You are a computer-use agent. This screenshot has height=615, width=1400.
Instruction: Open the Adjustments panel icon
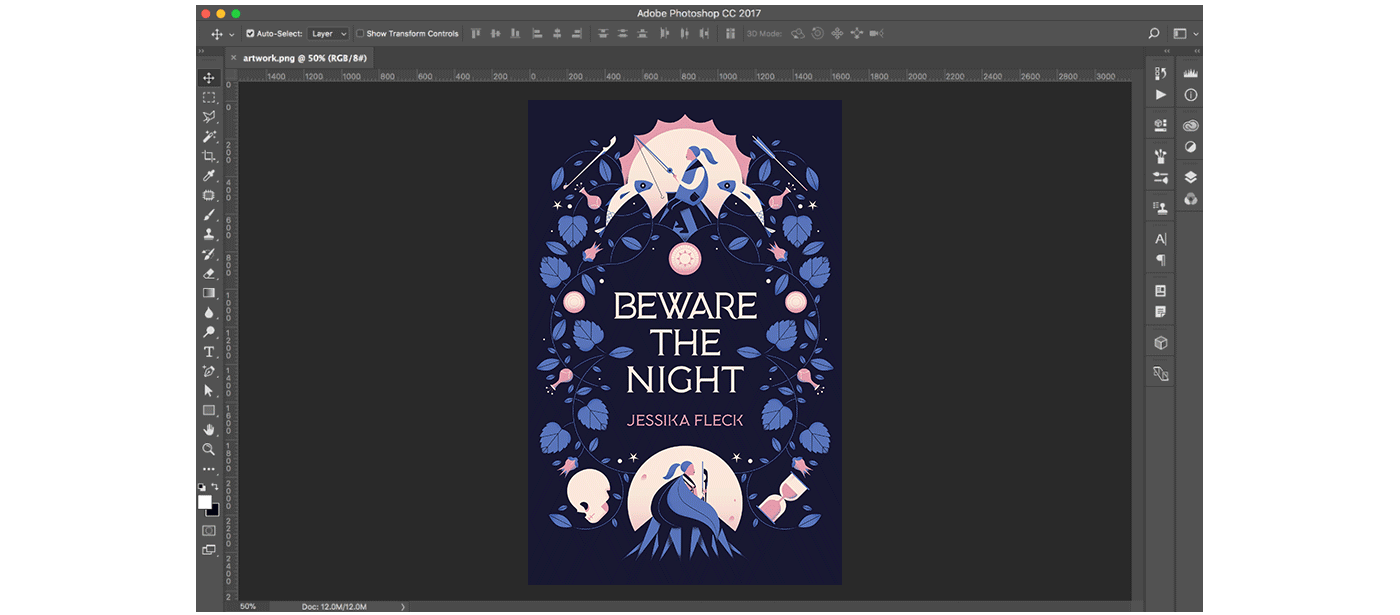[1190, 147]
